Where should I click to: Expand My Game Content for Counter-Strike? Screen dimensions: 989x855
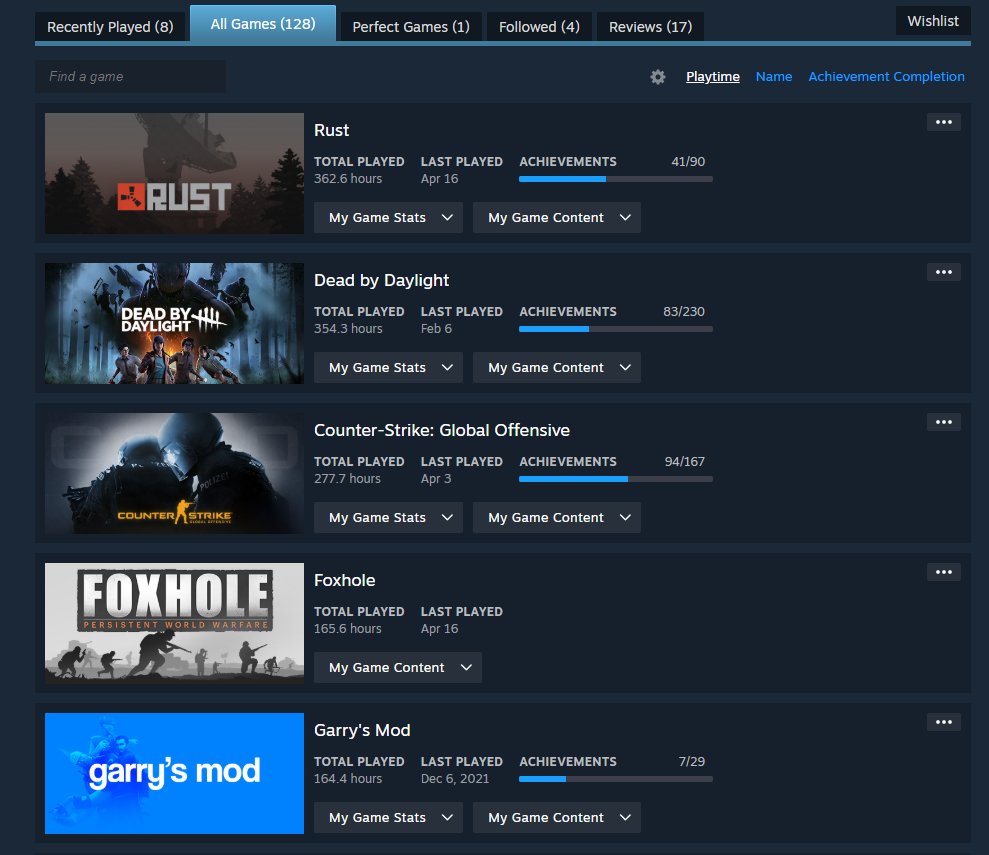click(557, 518)
